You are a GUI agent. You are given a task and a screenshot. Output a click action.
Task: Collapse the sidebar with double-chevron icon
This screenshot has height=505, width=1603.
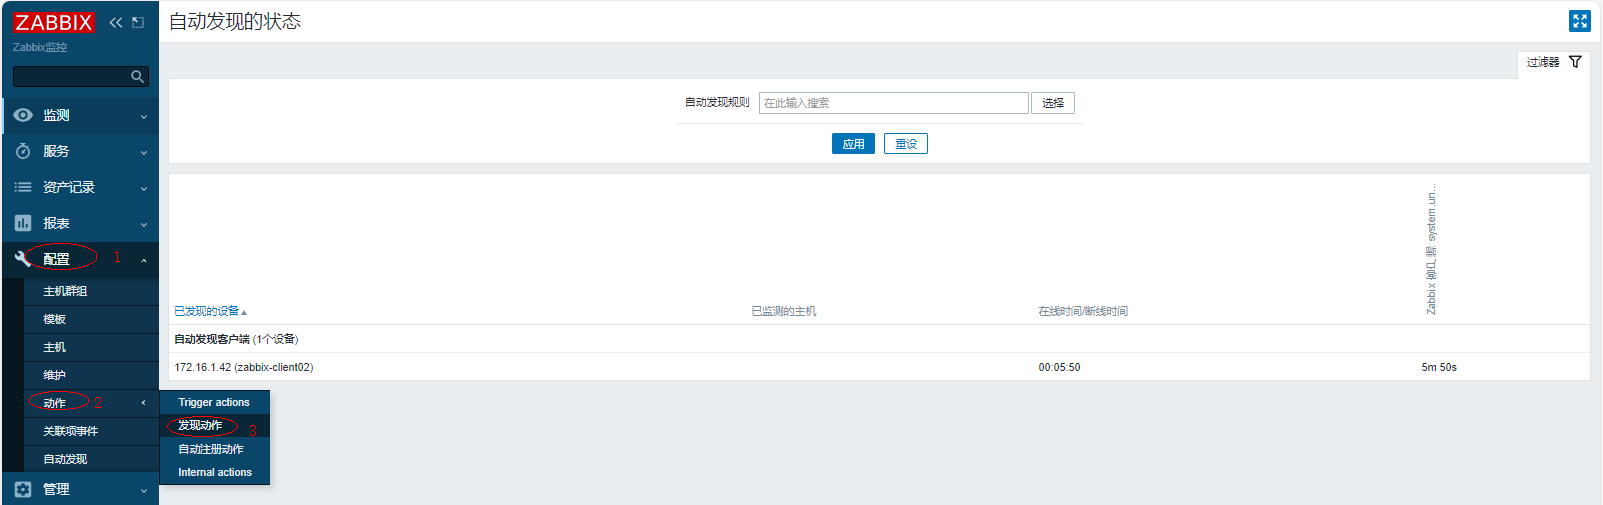click(116, 22)
